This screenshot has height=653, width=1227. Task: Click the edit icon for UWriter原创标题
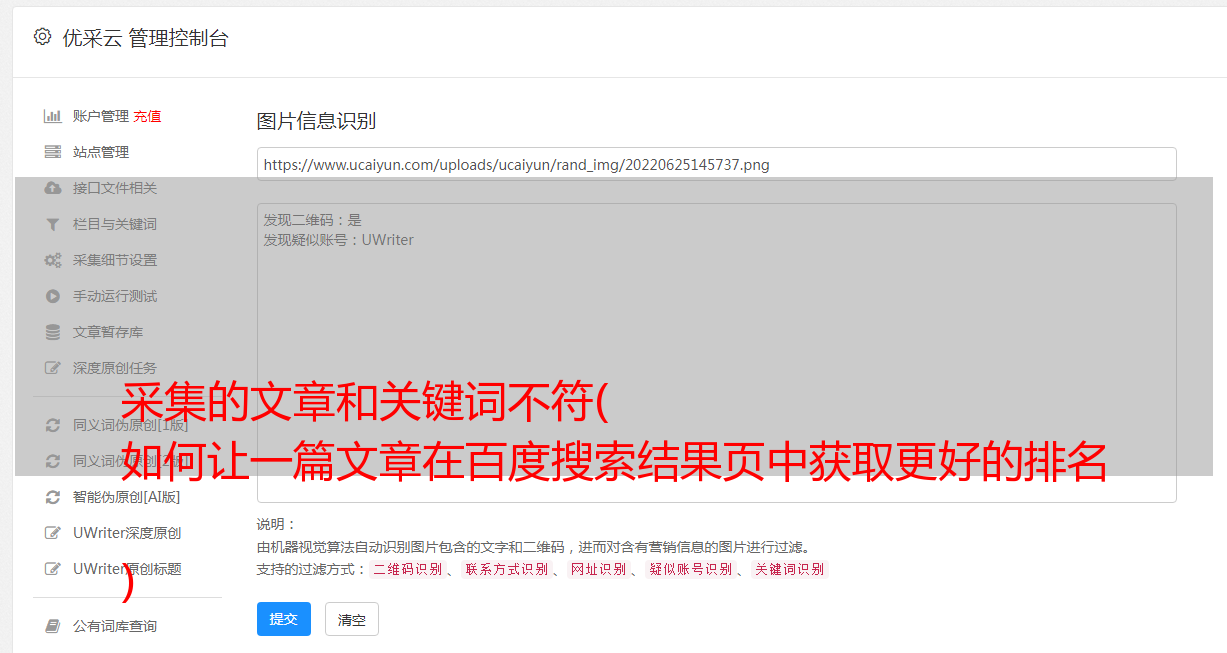click(x=53, y=569)
